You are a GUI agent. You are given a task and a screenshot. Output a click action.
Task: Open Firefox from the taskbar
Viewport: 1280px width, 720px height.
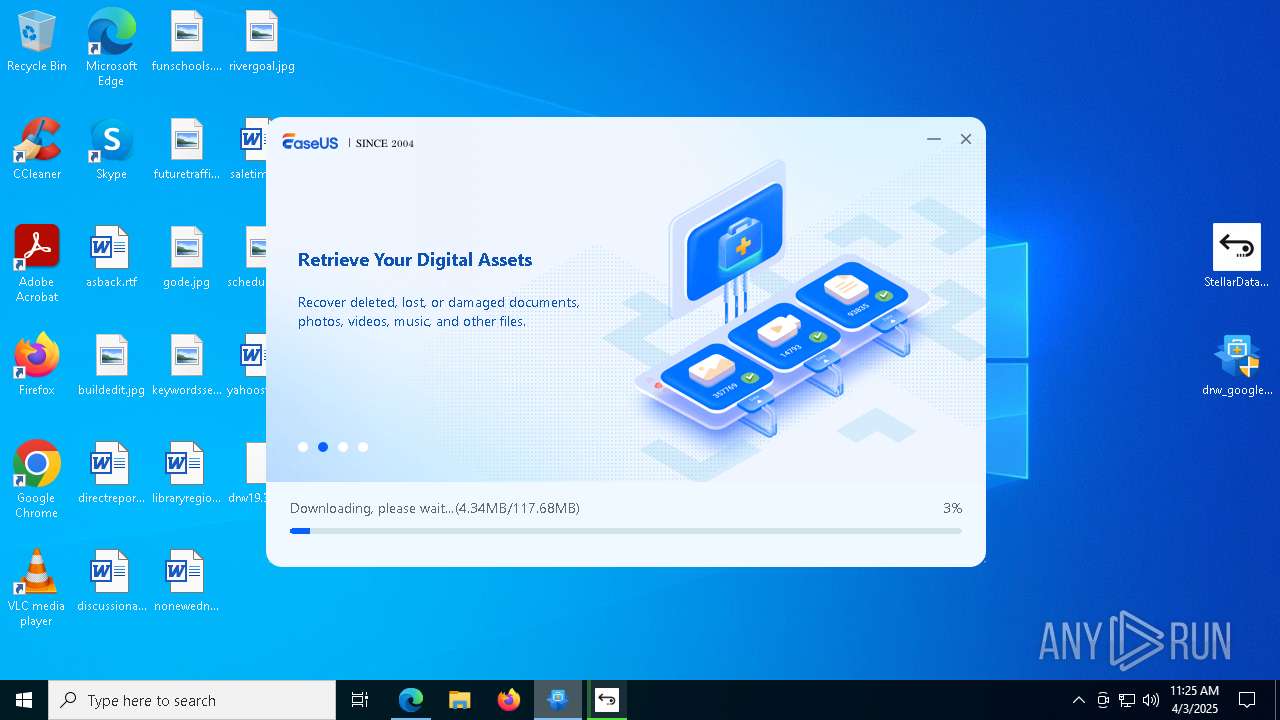[x=508, y=700]
